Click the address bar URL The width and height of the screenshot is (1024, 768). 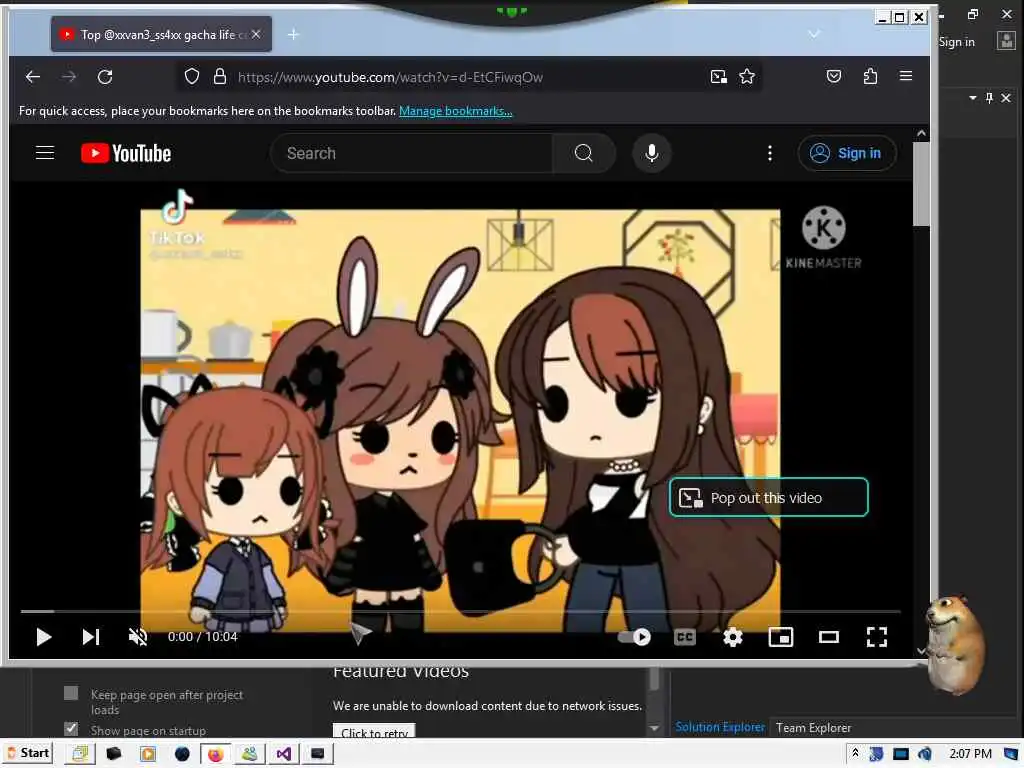pyautogui.click(x=391, y=77)
